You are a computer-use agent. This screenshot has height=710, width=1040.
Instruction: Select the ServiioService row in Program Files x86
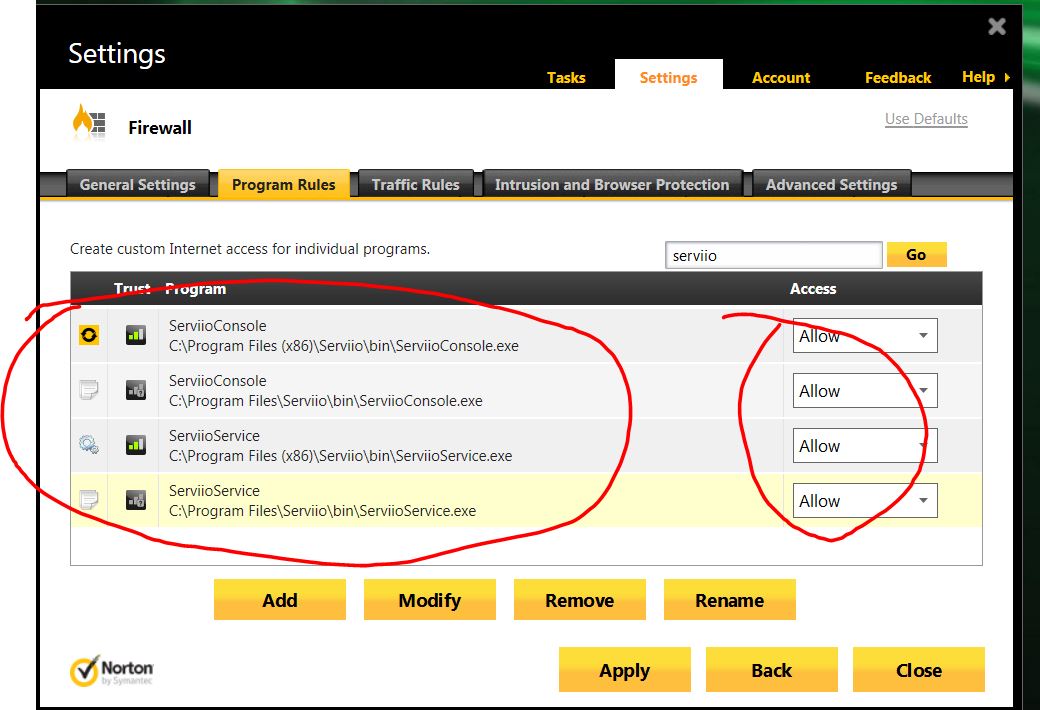[x=400, y=445]
